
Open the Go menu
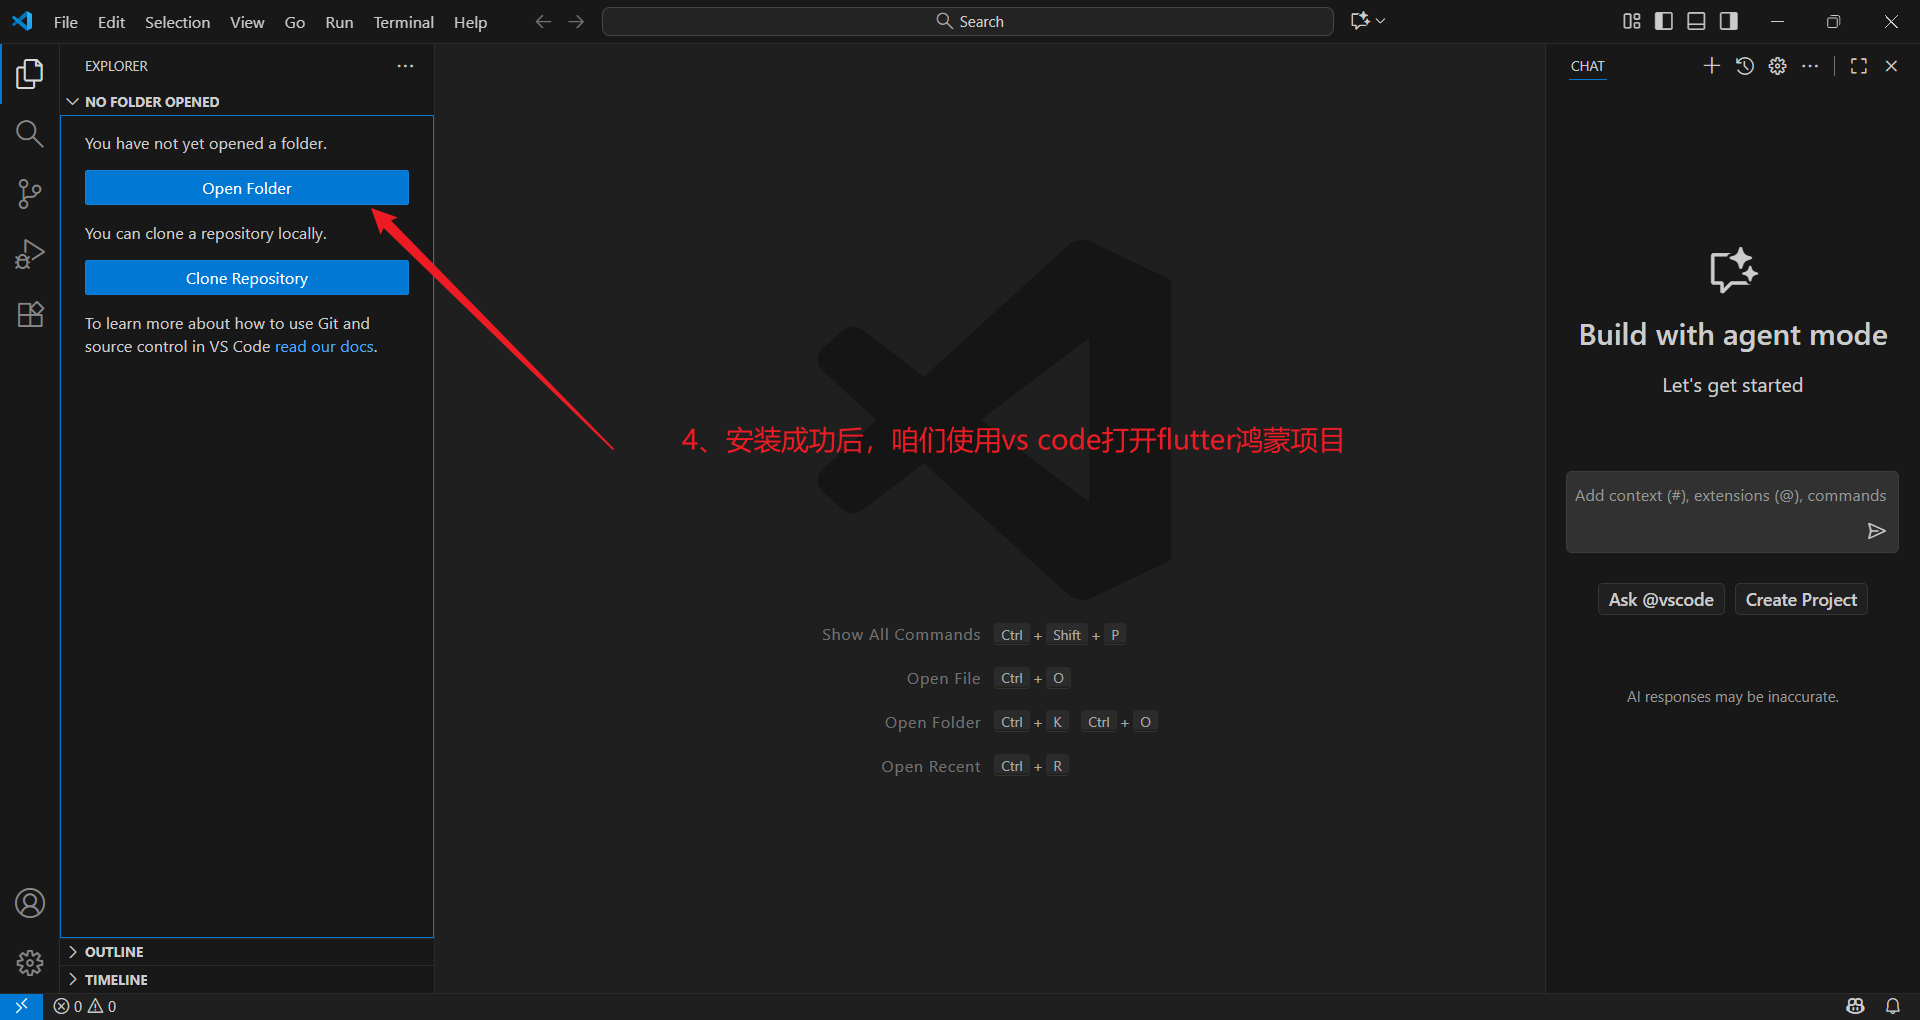(x=295, y=22)
